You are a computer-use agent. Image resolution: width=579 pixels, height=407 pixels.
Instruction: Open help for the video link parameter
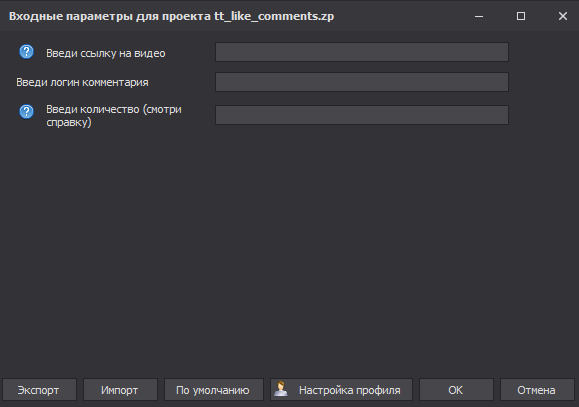[26, 52]
